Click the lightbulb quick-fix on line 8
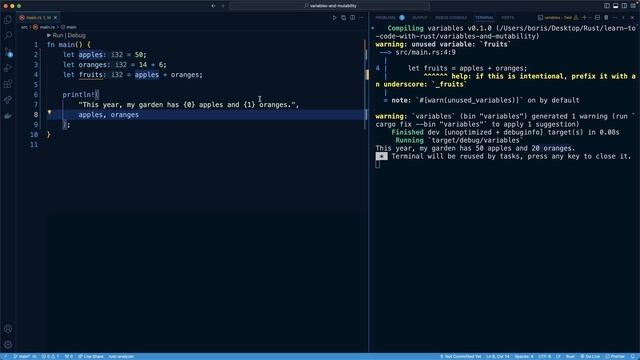This screenshot has height=360, width=640. pyautogui.click(x=49, y=112)
